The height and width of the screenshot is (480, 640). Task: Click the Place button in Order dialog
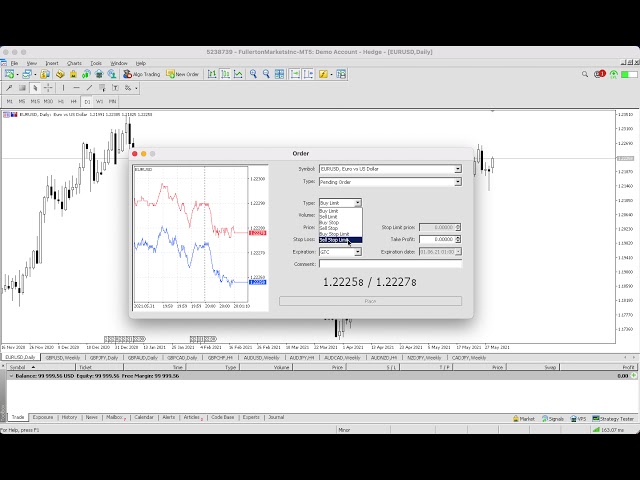click(x=370, y=301)
